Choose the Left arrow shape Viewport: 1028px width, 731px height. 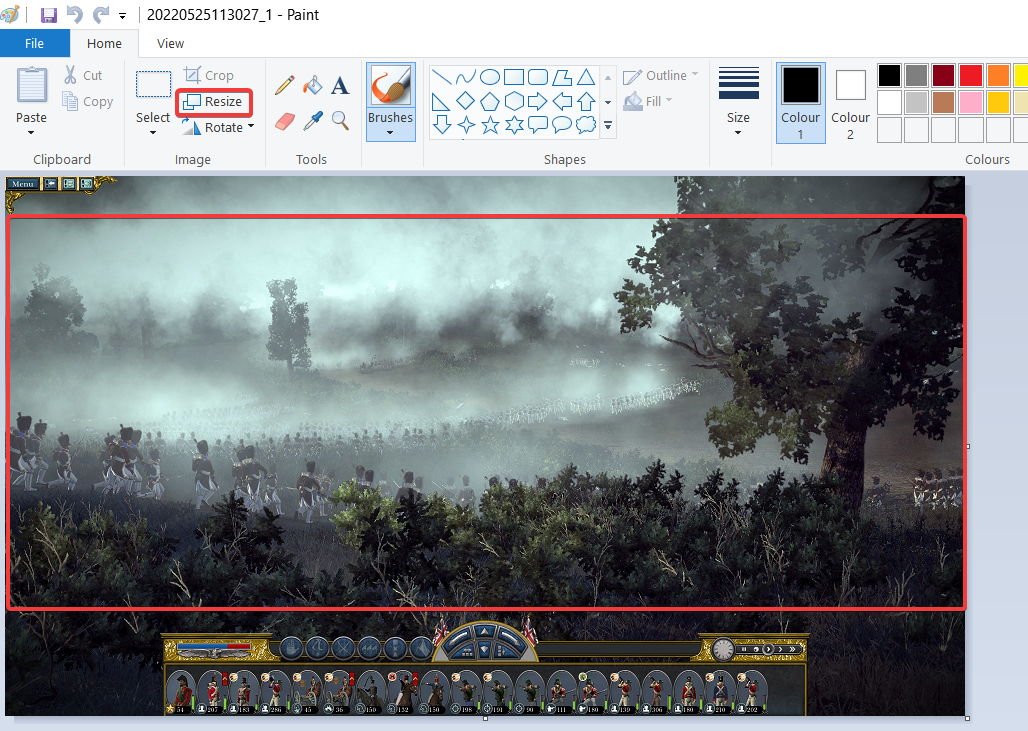click(562, 102)
